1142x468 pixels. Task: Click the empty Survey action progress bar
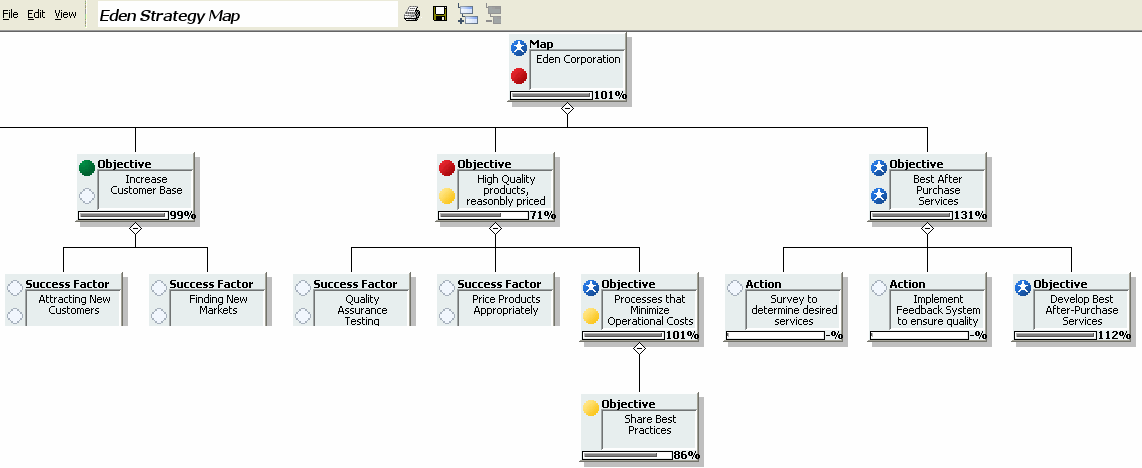pyautogui.click(x=775, y=336)
